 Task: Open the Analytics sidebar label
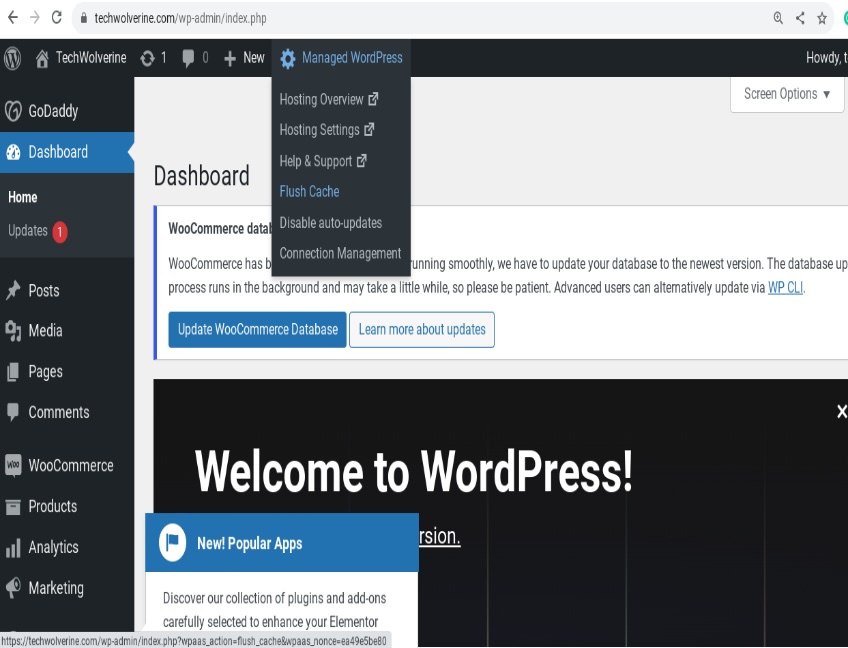[53, 547]
